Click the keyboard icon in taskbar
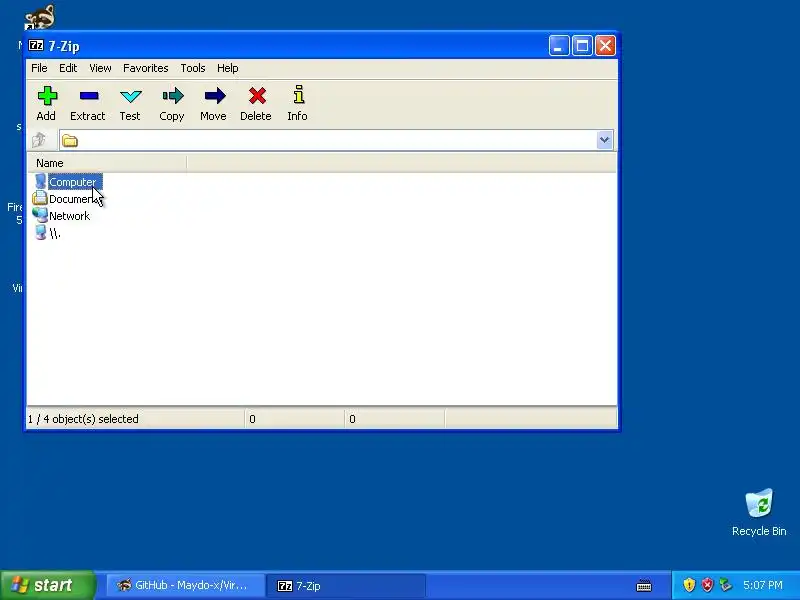800x600 pixels. (644, 585)
